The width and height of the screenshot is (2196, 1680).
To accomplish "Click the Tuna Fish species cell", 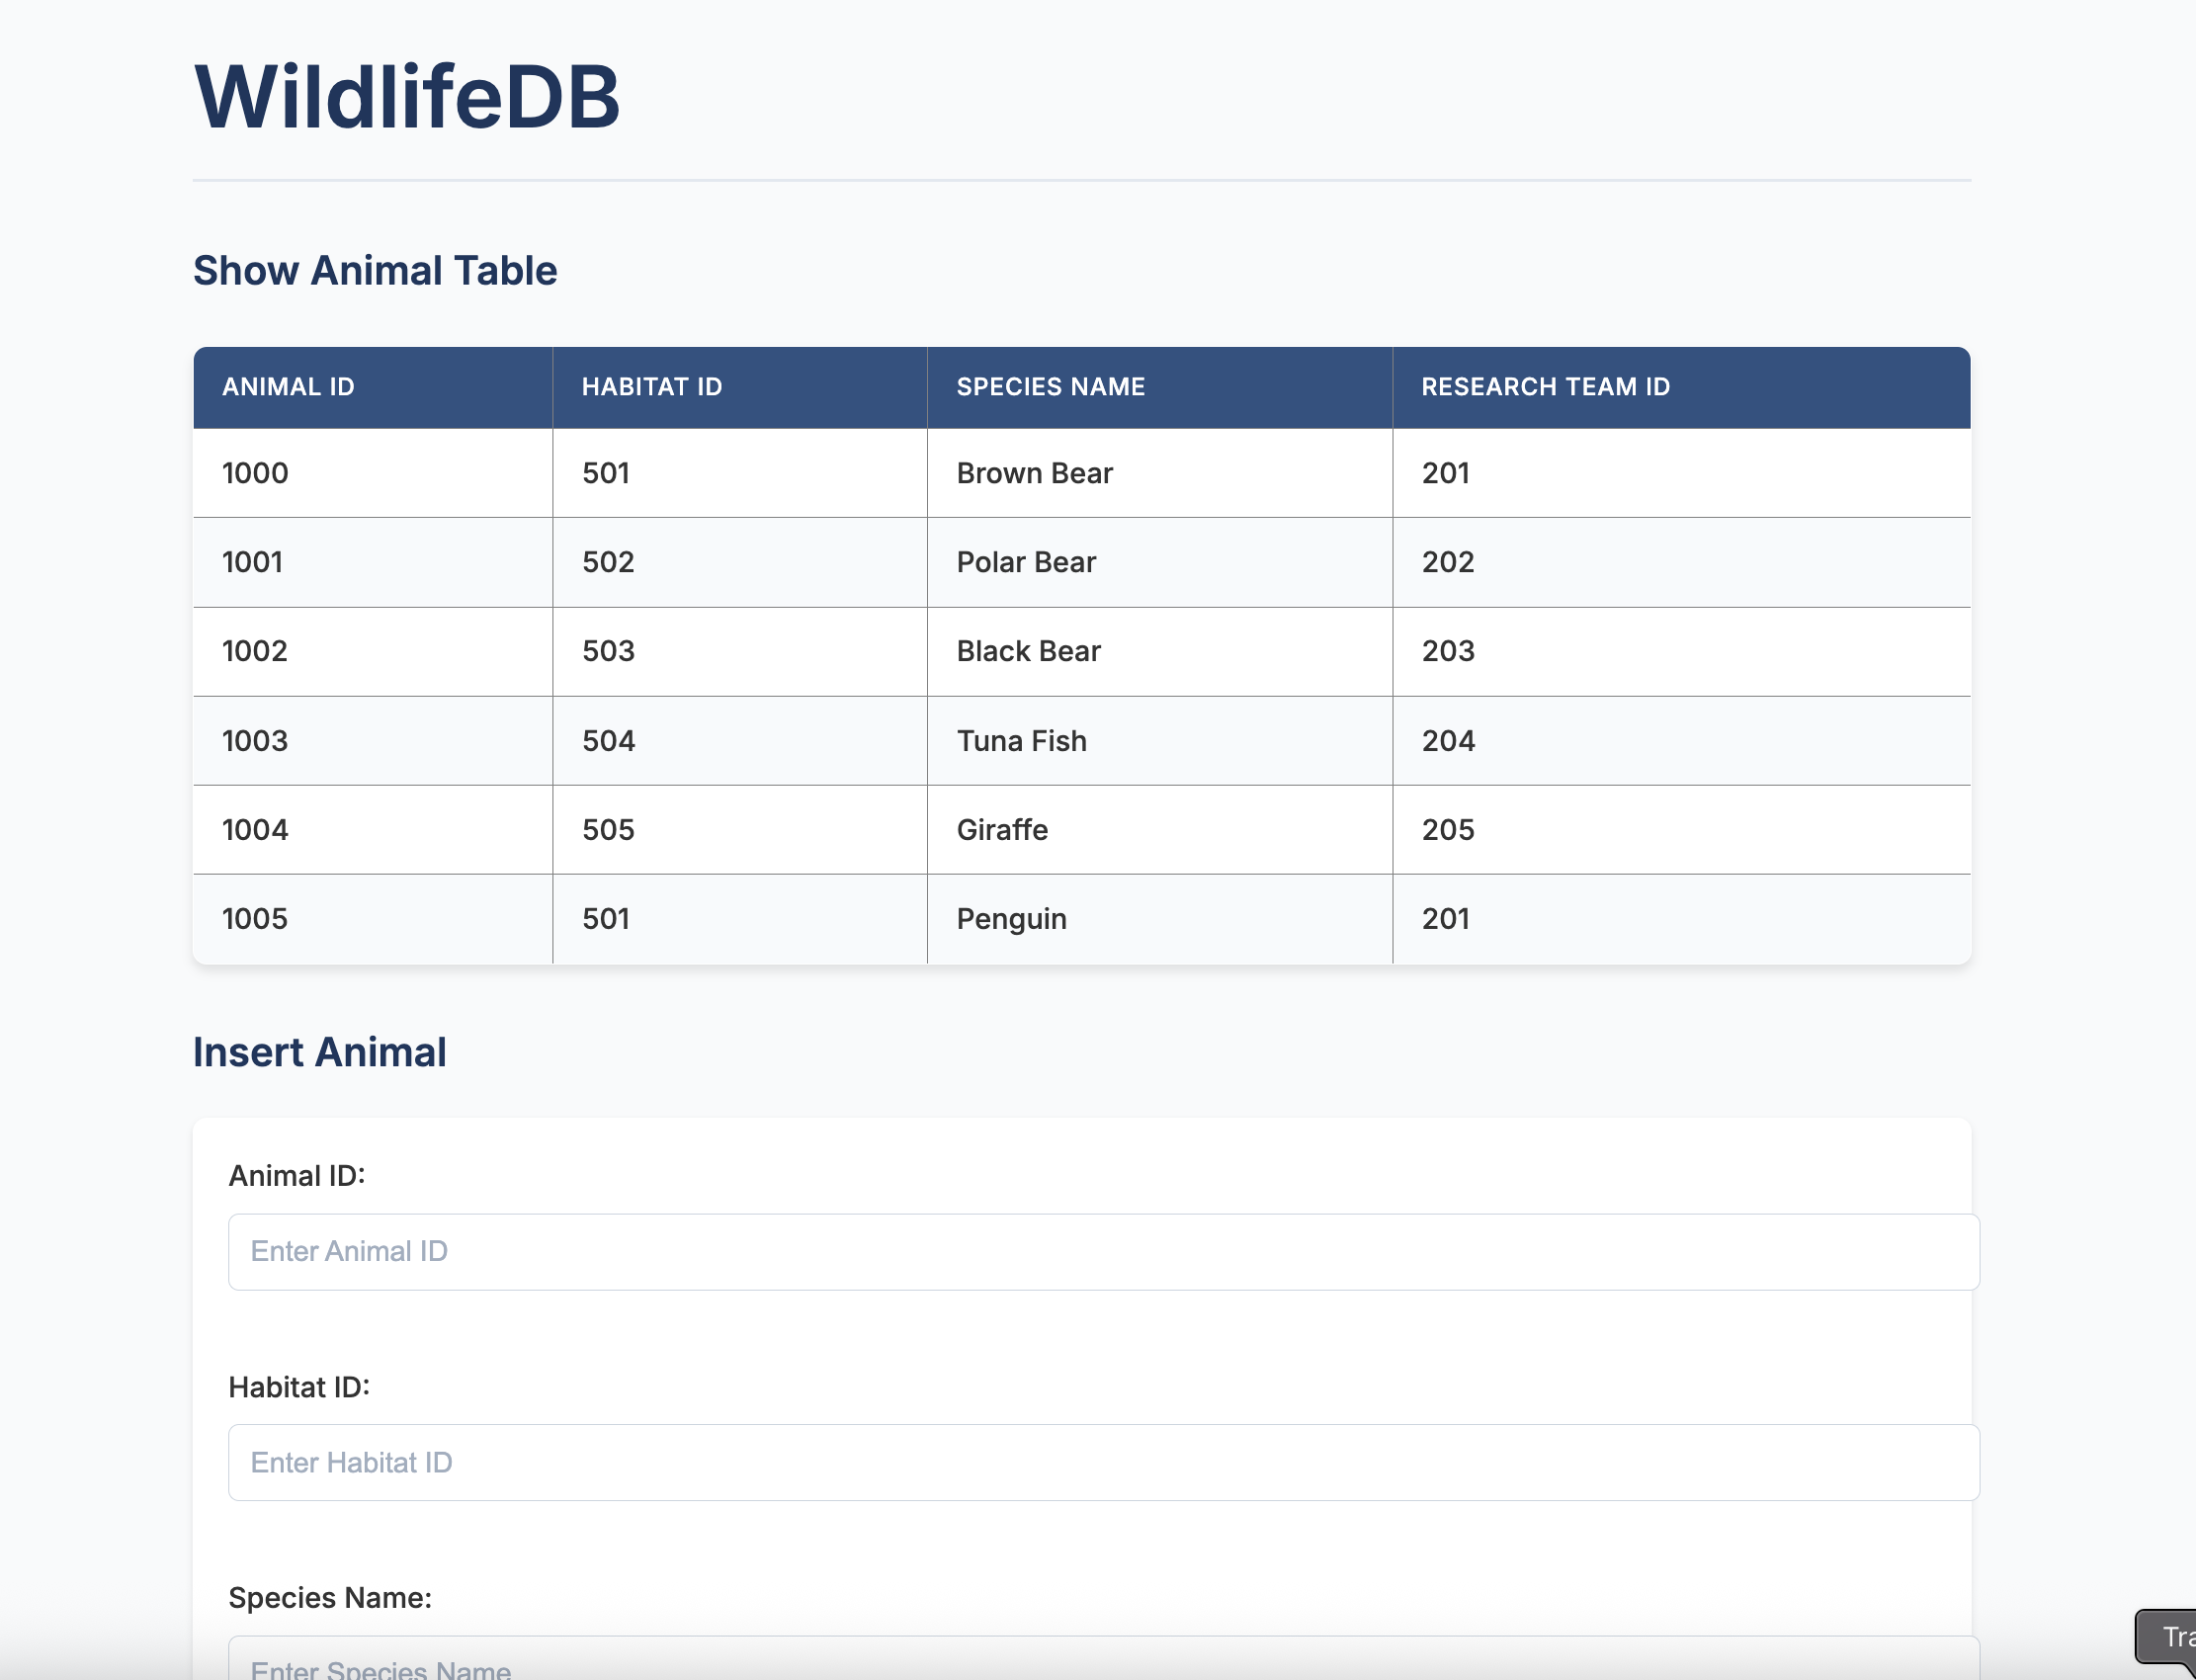I will tap(1160, 741).
